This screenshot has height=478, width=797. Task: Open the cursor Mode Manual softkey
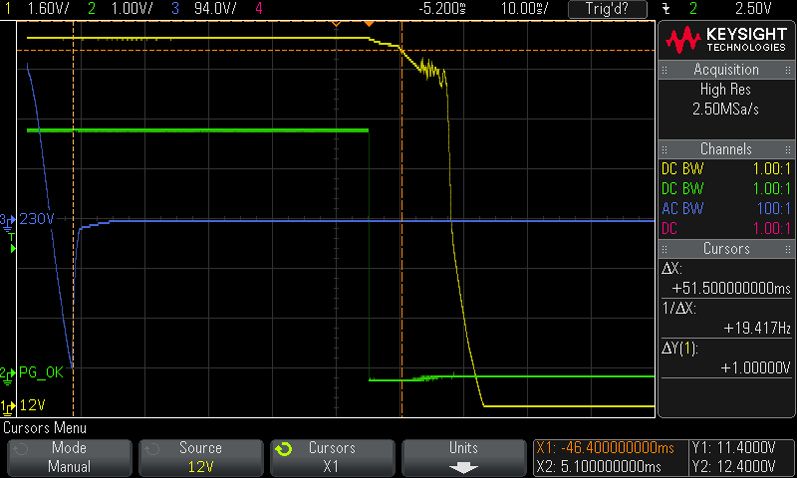(69, 457)
